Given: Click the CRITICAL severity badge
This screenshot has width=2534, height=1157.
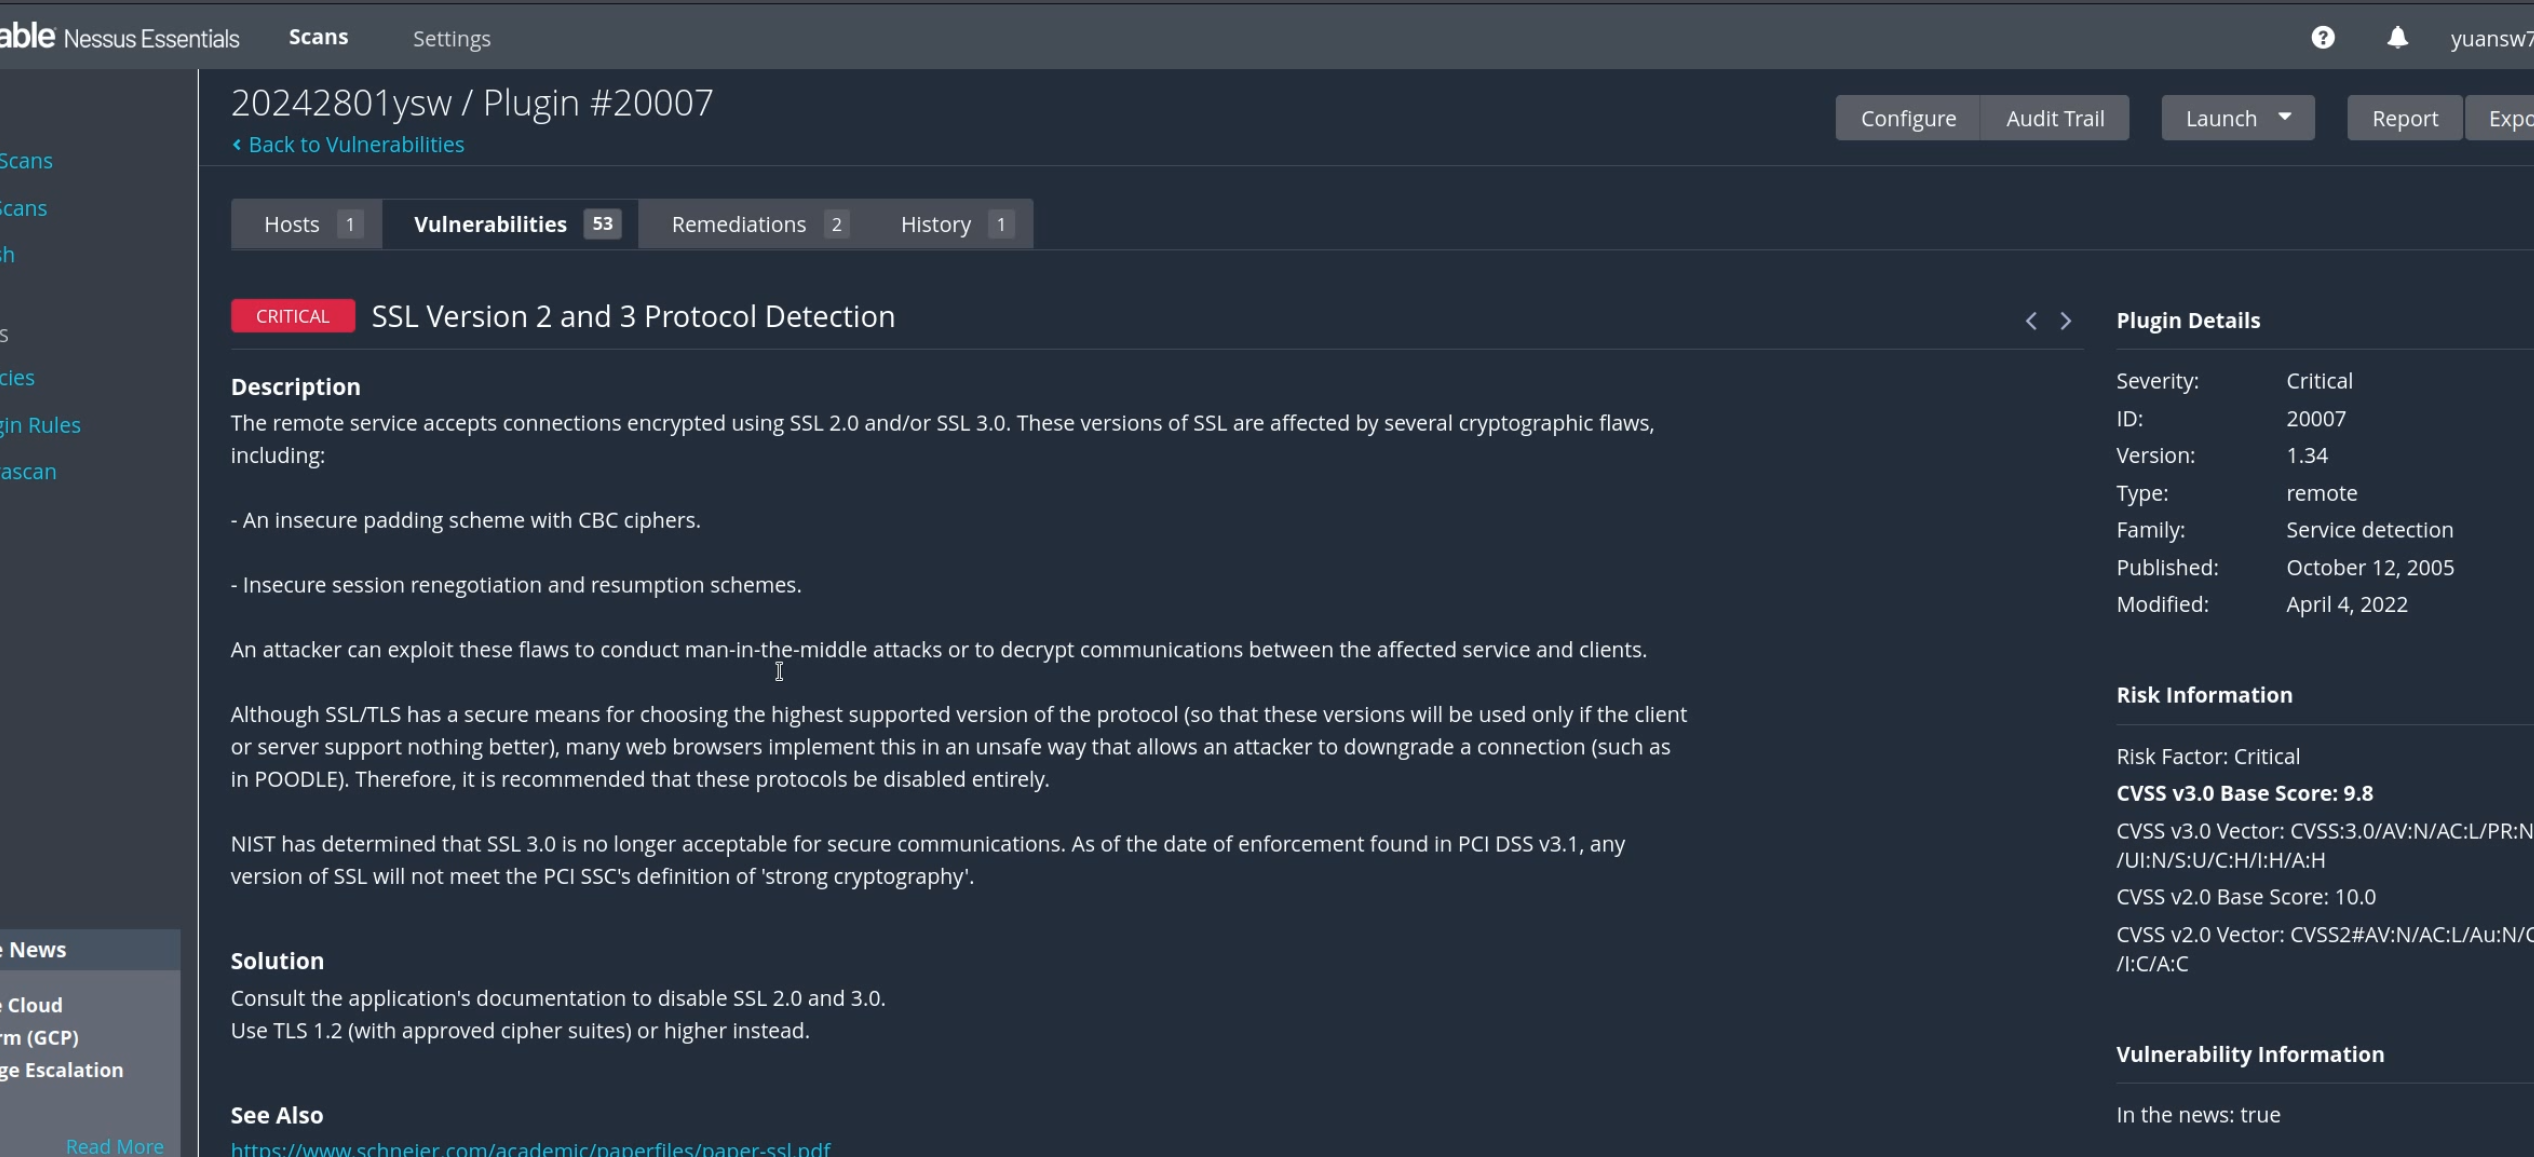Looking at the screenshot, I should (x=292, y=316).
